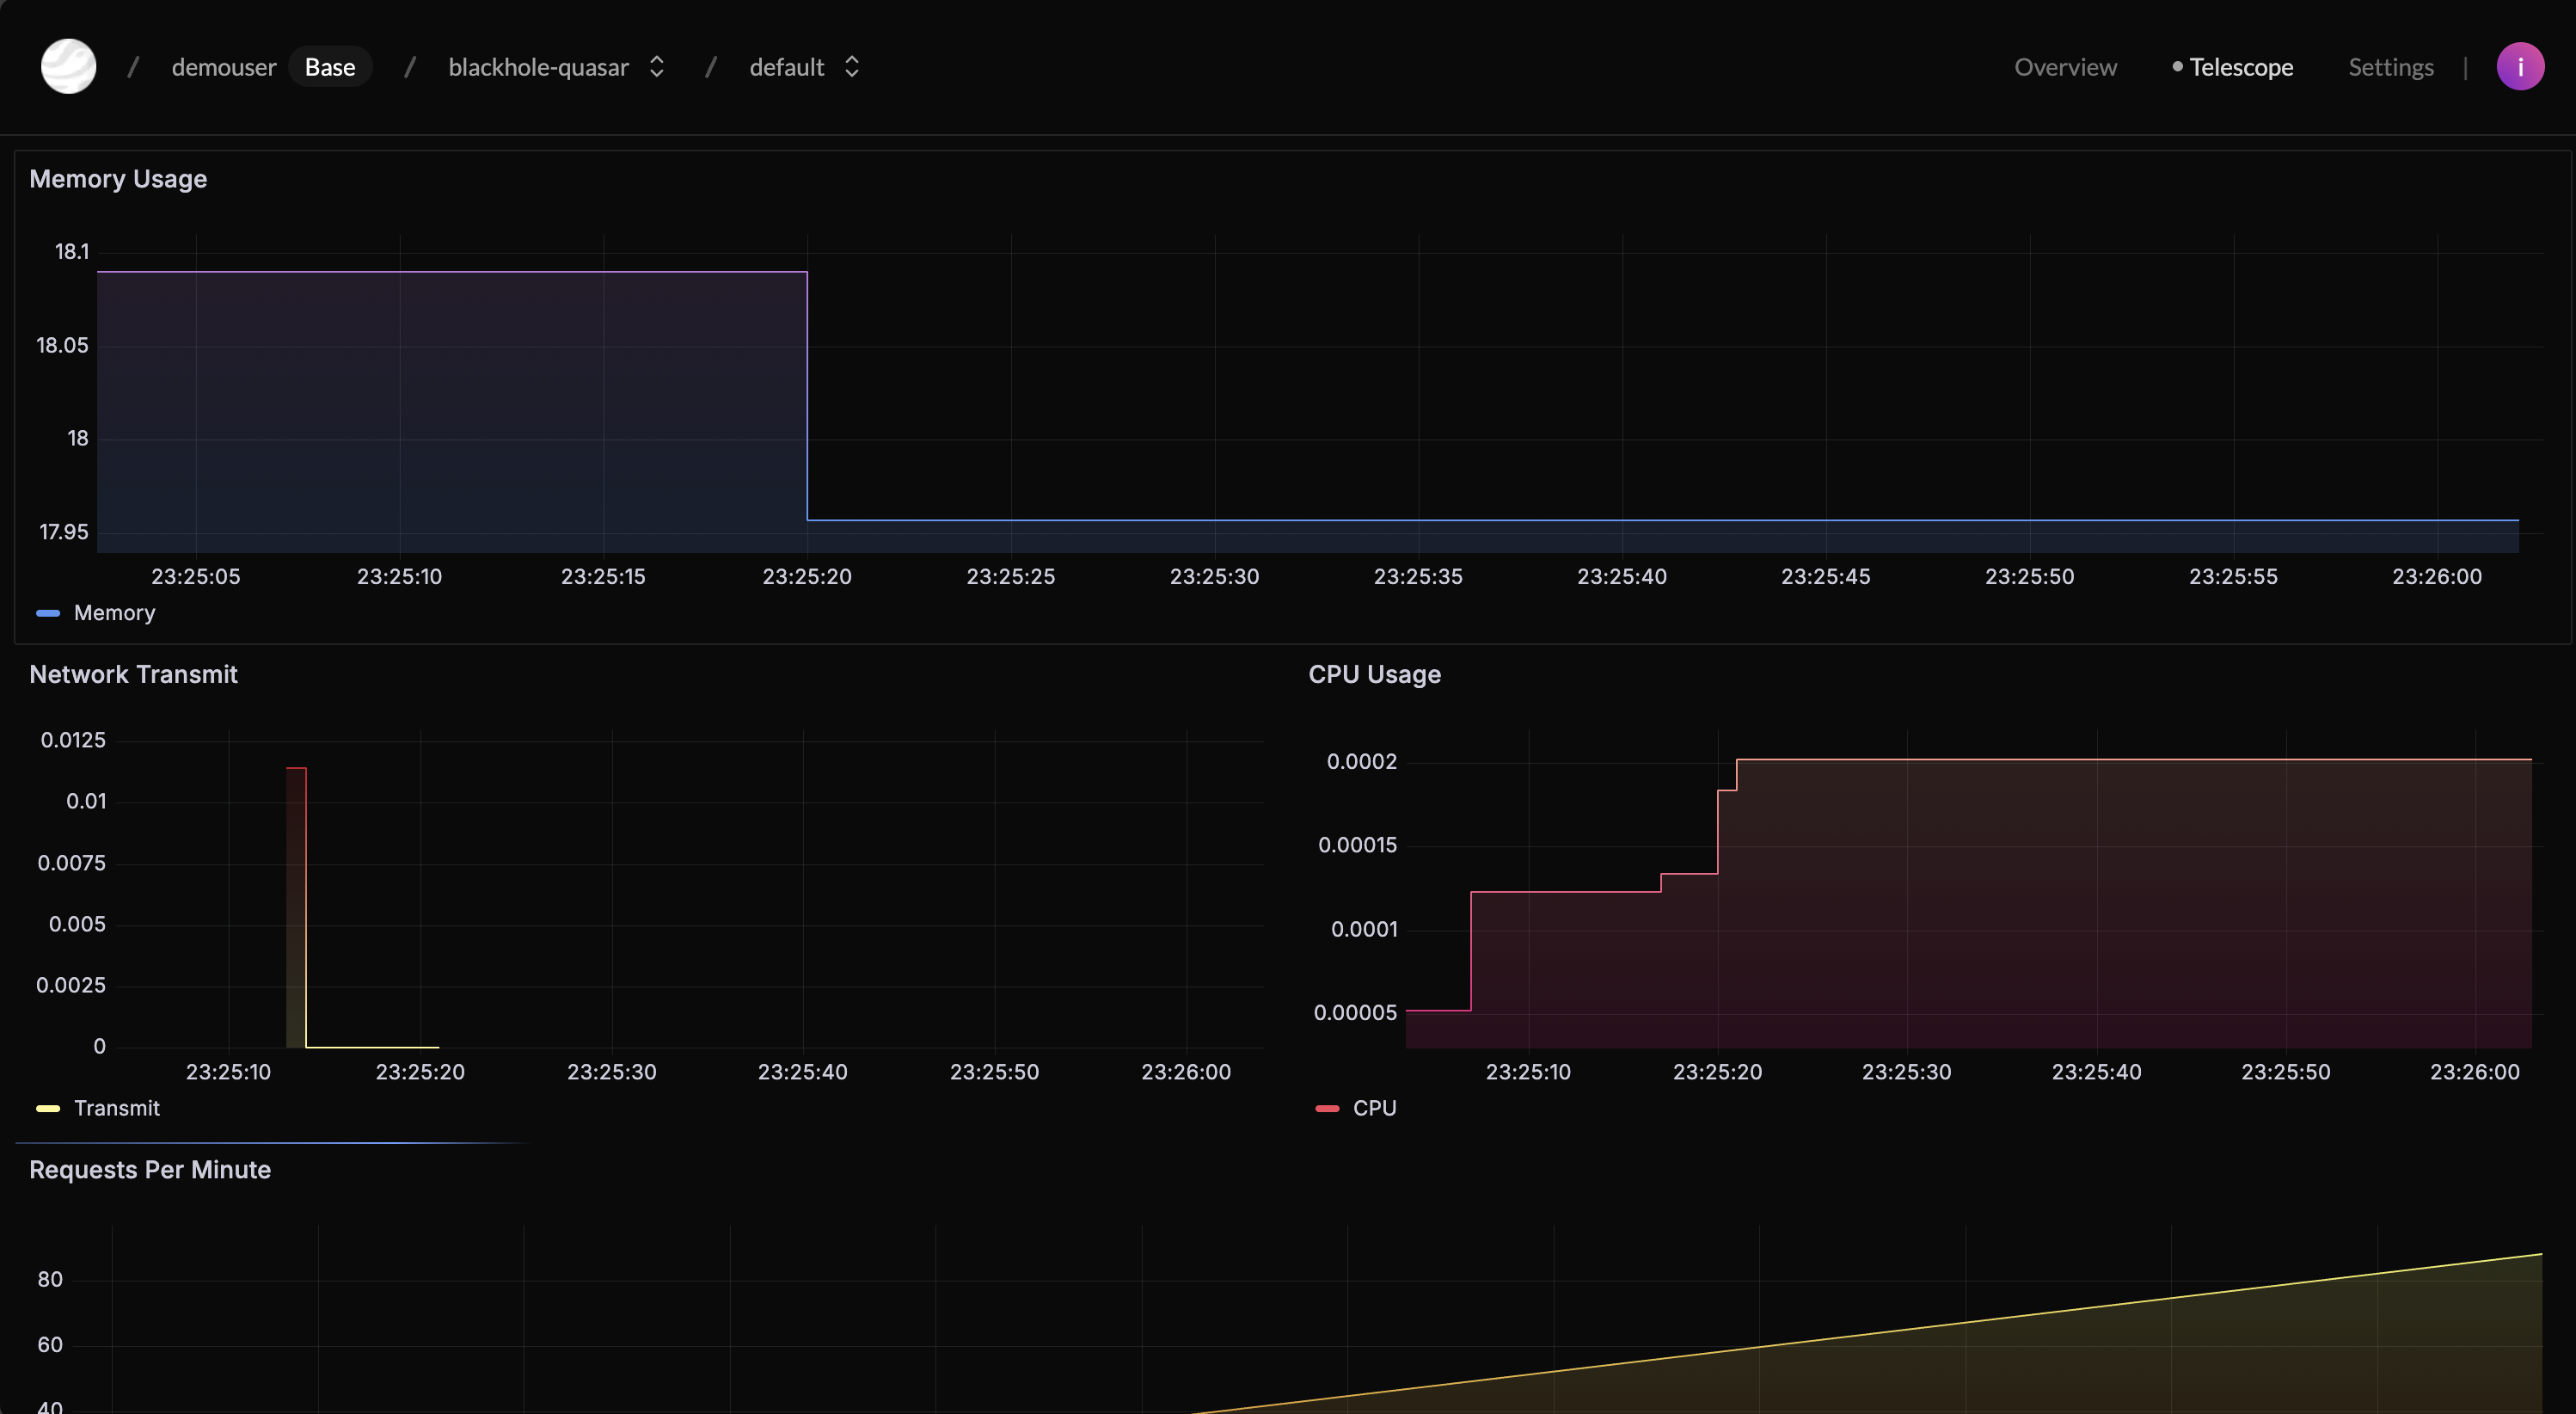Viewport: 2576px width, 1414px height.
Task: Click the 80 axis value on Requests chart
Action: [x=50, y=1279]
